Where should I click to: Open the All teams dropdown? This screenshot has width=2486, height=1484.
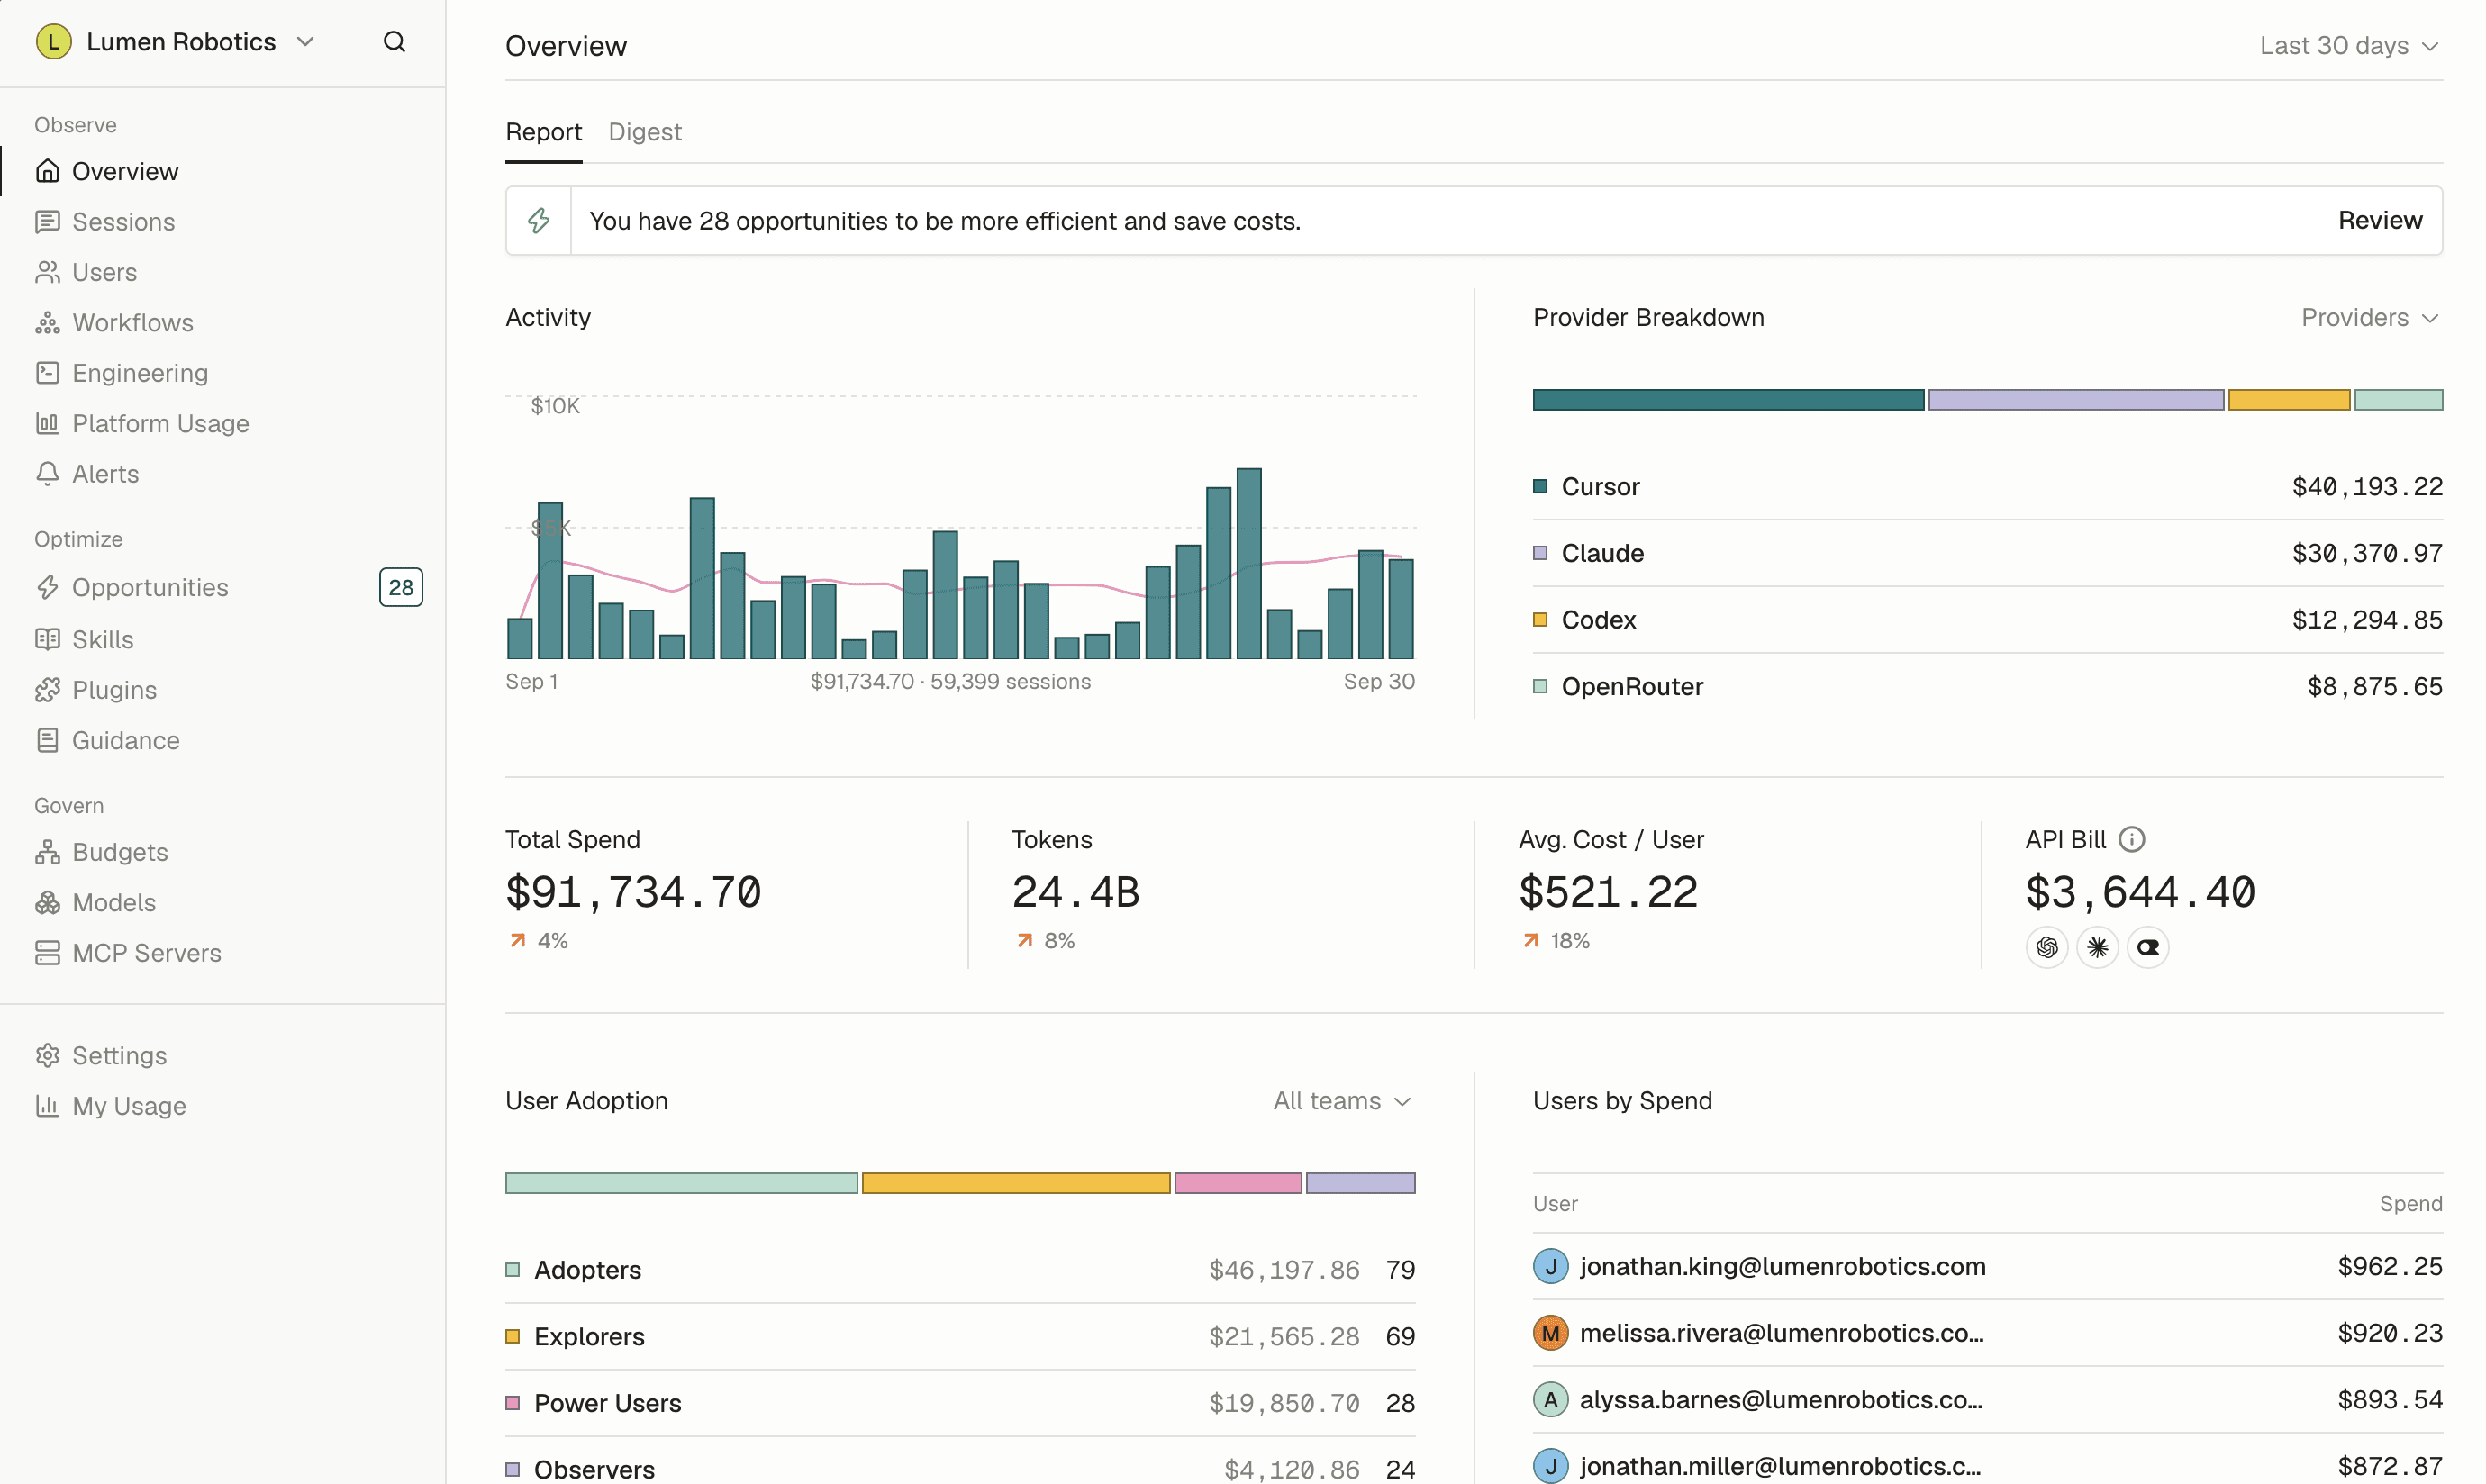click(1343, 1101)
